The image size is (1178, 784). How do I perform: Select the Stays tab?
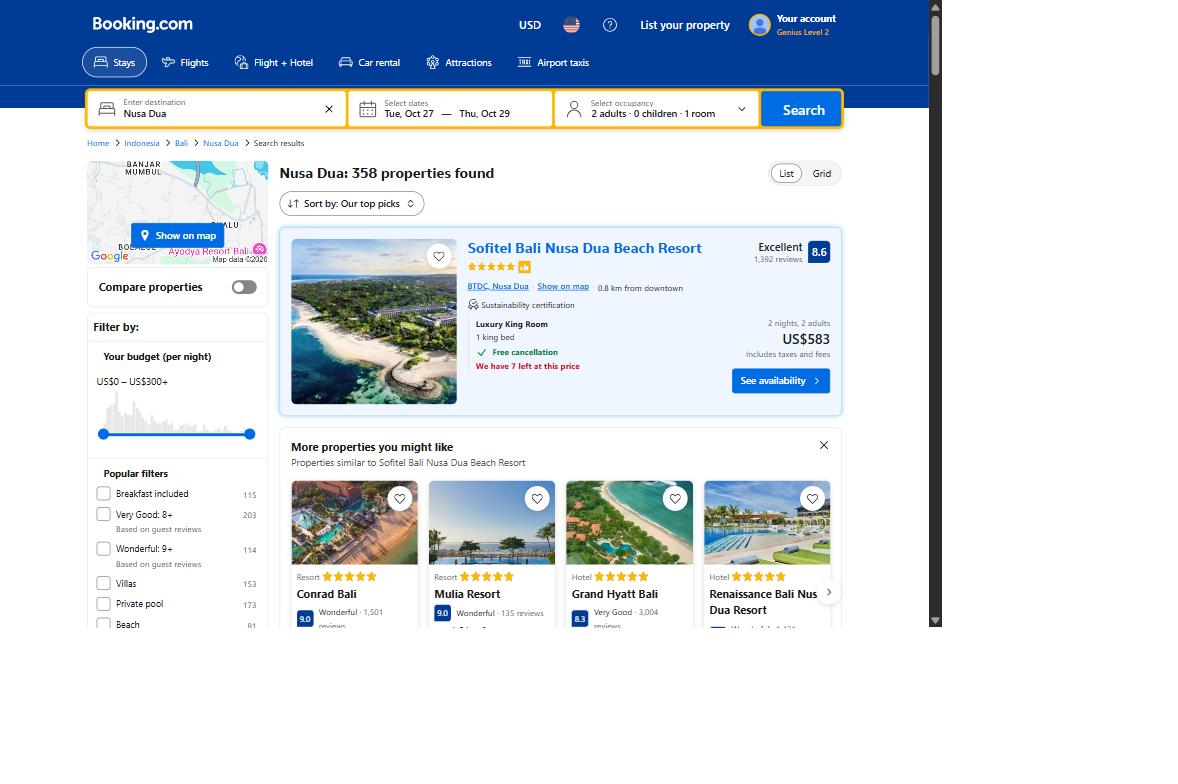tap(114, 62)
